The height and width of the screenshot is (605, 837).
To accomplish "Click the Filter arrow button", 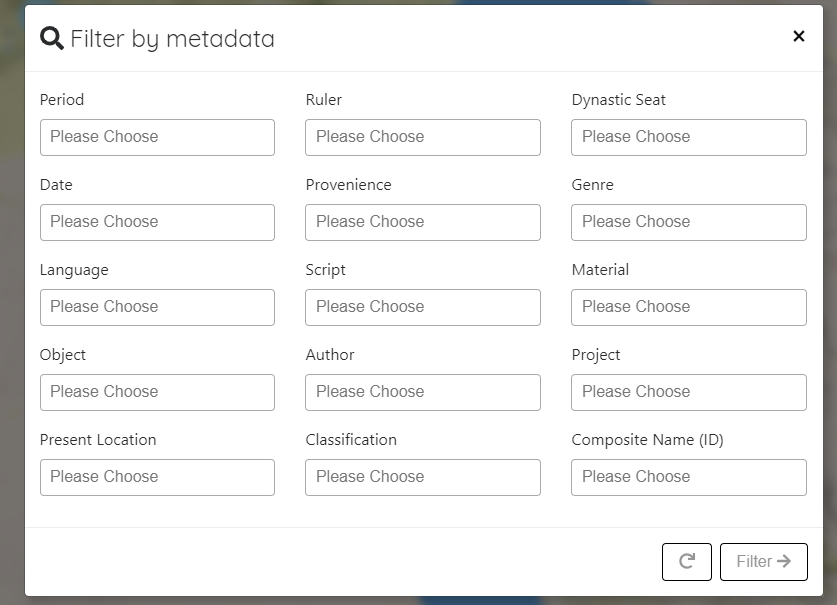I will tap(763, 562).
